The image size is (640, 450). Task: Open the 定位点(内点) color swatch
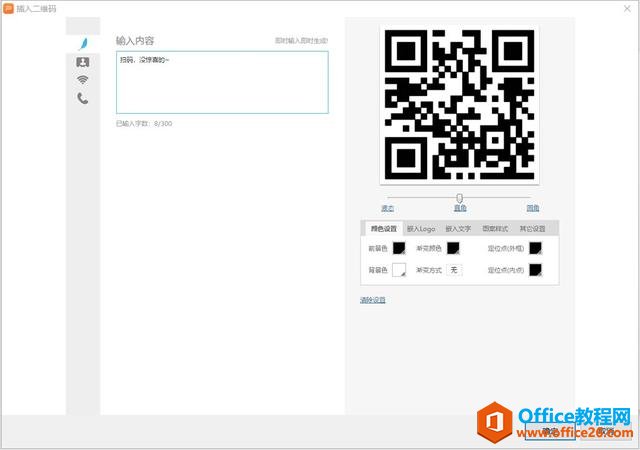point(535,270)
